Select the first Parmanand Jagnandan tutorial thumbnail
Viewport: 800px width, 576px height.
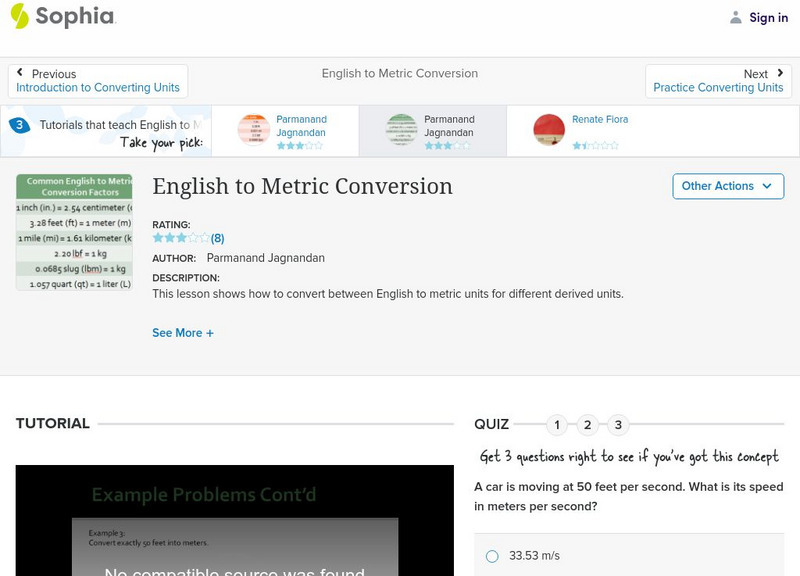tap(254, 130)
